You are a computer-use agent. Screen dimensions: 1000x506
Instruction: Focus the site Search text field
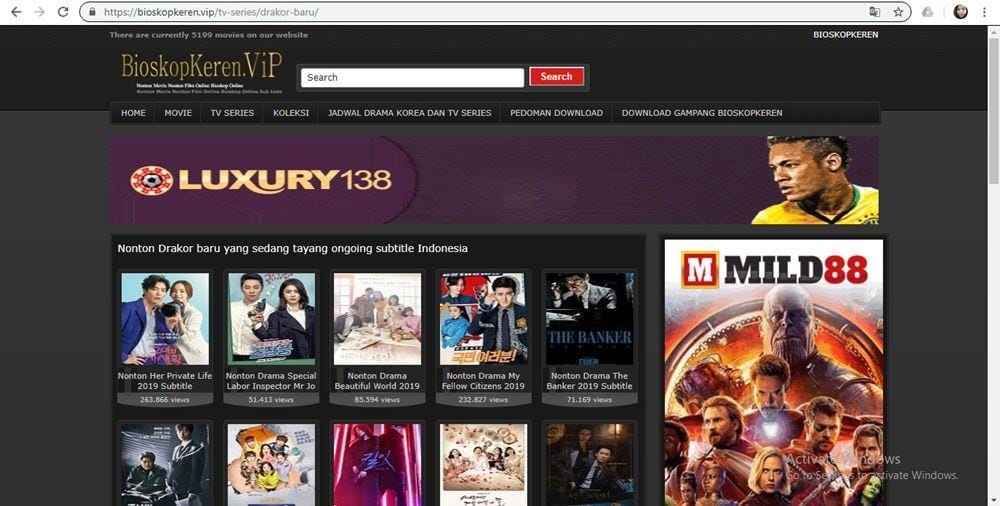(412, 78)
